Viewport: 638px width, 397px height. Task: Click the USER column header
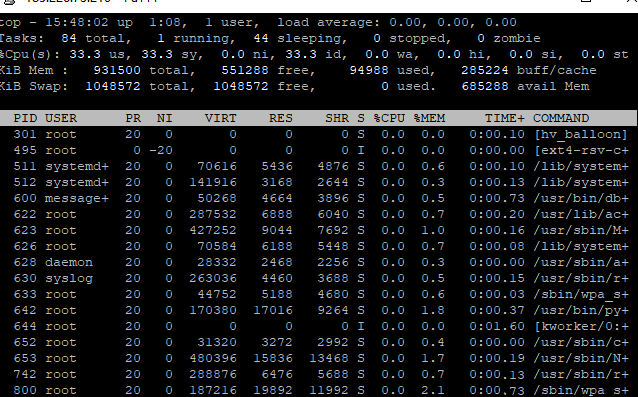coord(61,118)
